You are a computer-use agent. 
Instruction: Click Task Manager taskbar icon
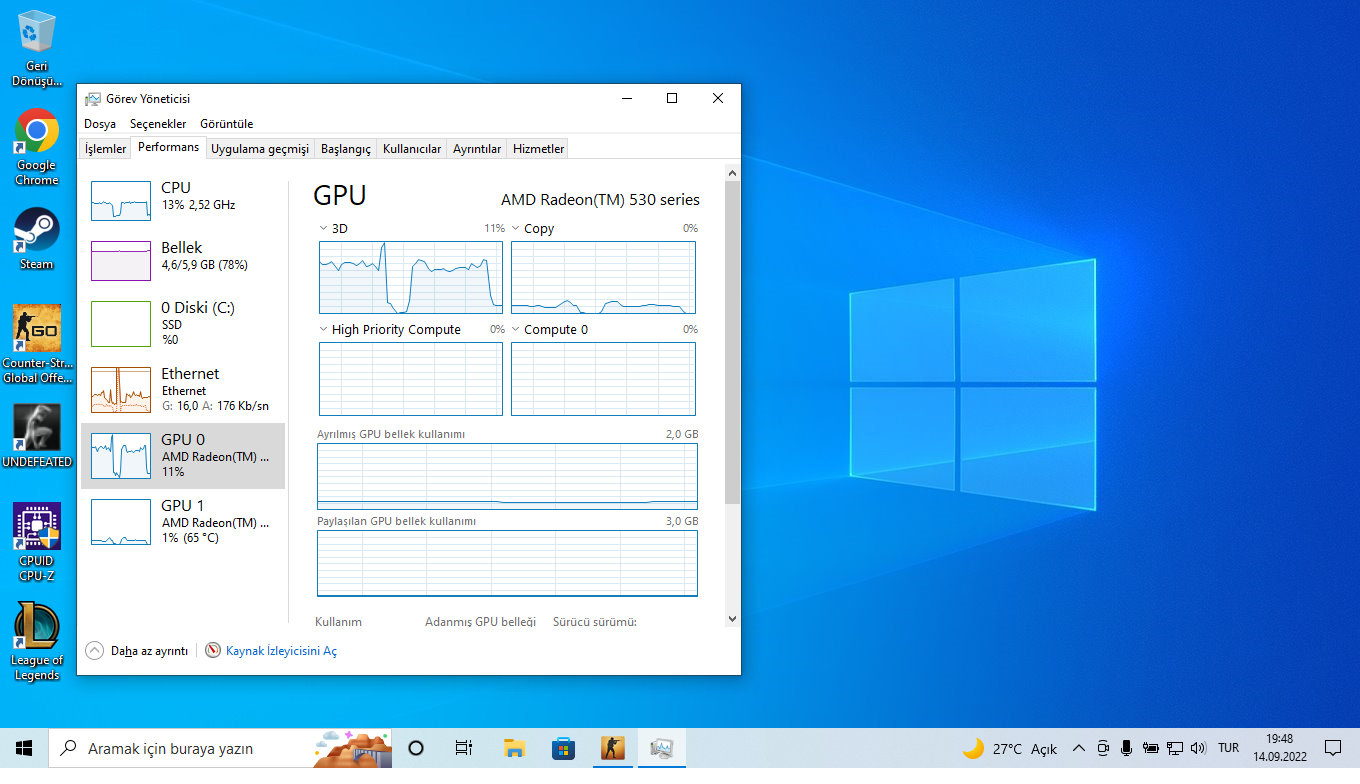(x=661, y=748)
